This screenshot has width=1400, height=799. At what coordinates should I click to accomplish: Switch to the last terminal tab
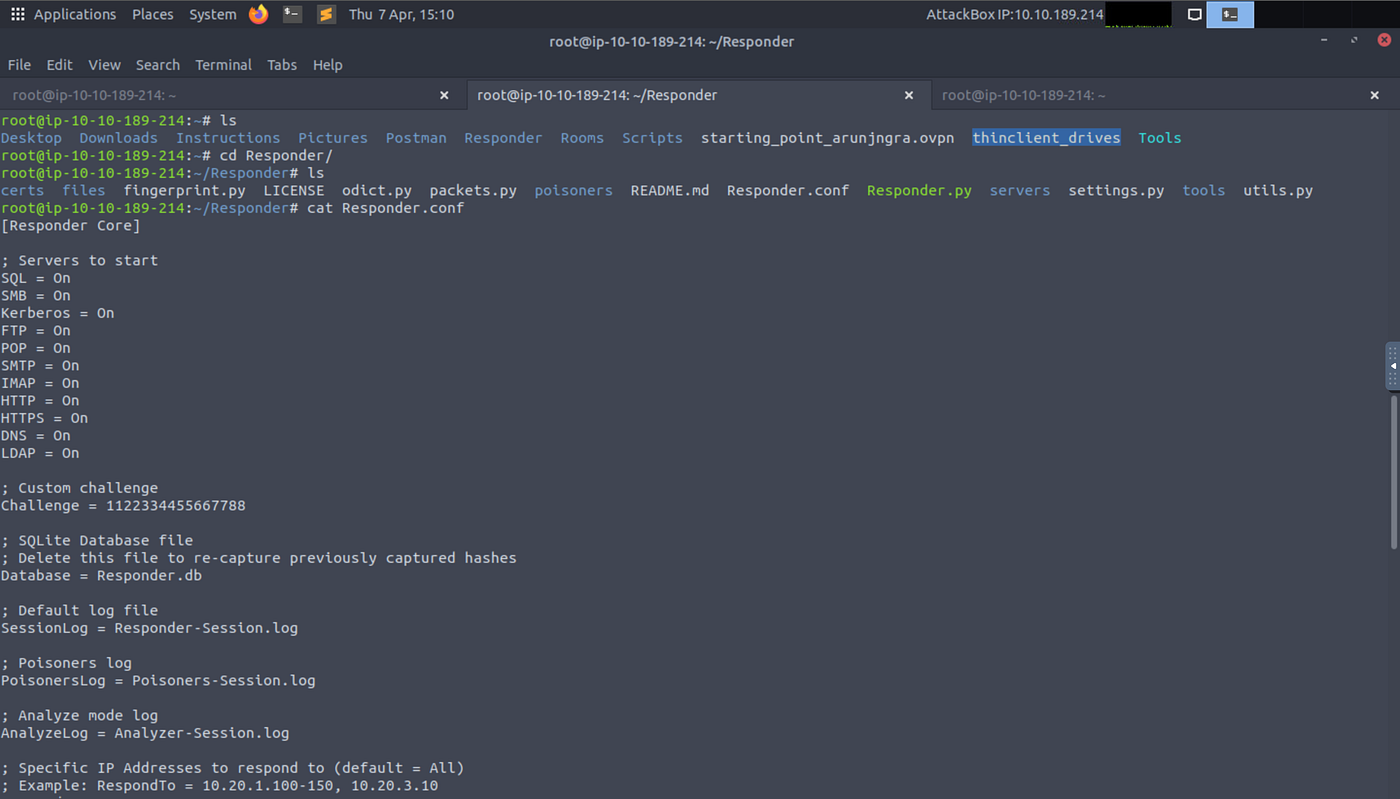(1165, 95)
